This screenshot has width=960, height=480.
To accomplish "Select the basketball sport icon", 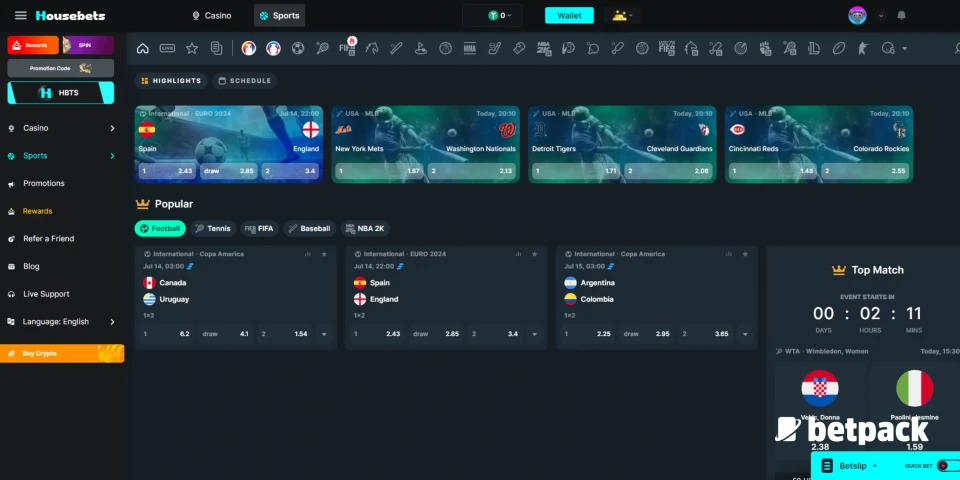I will 445,48.
